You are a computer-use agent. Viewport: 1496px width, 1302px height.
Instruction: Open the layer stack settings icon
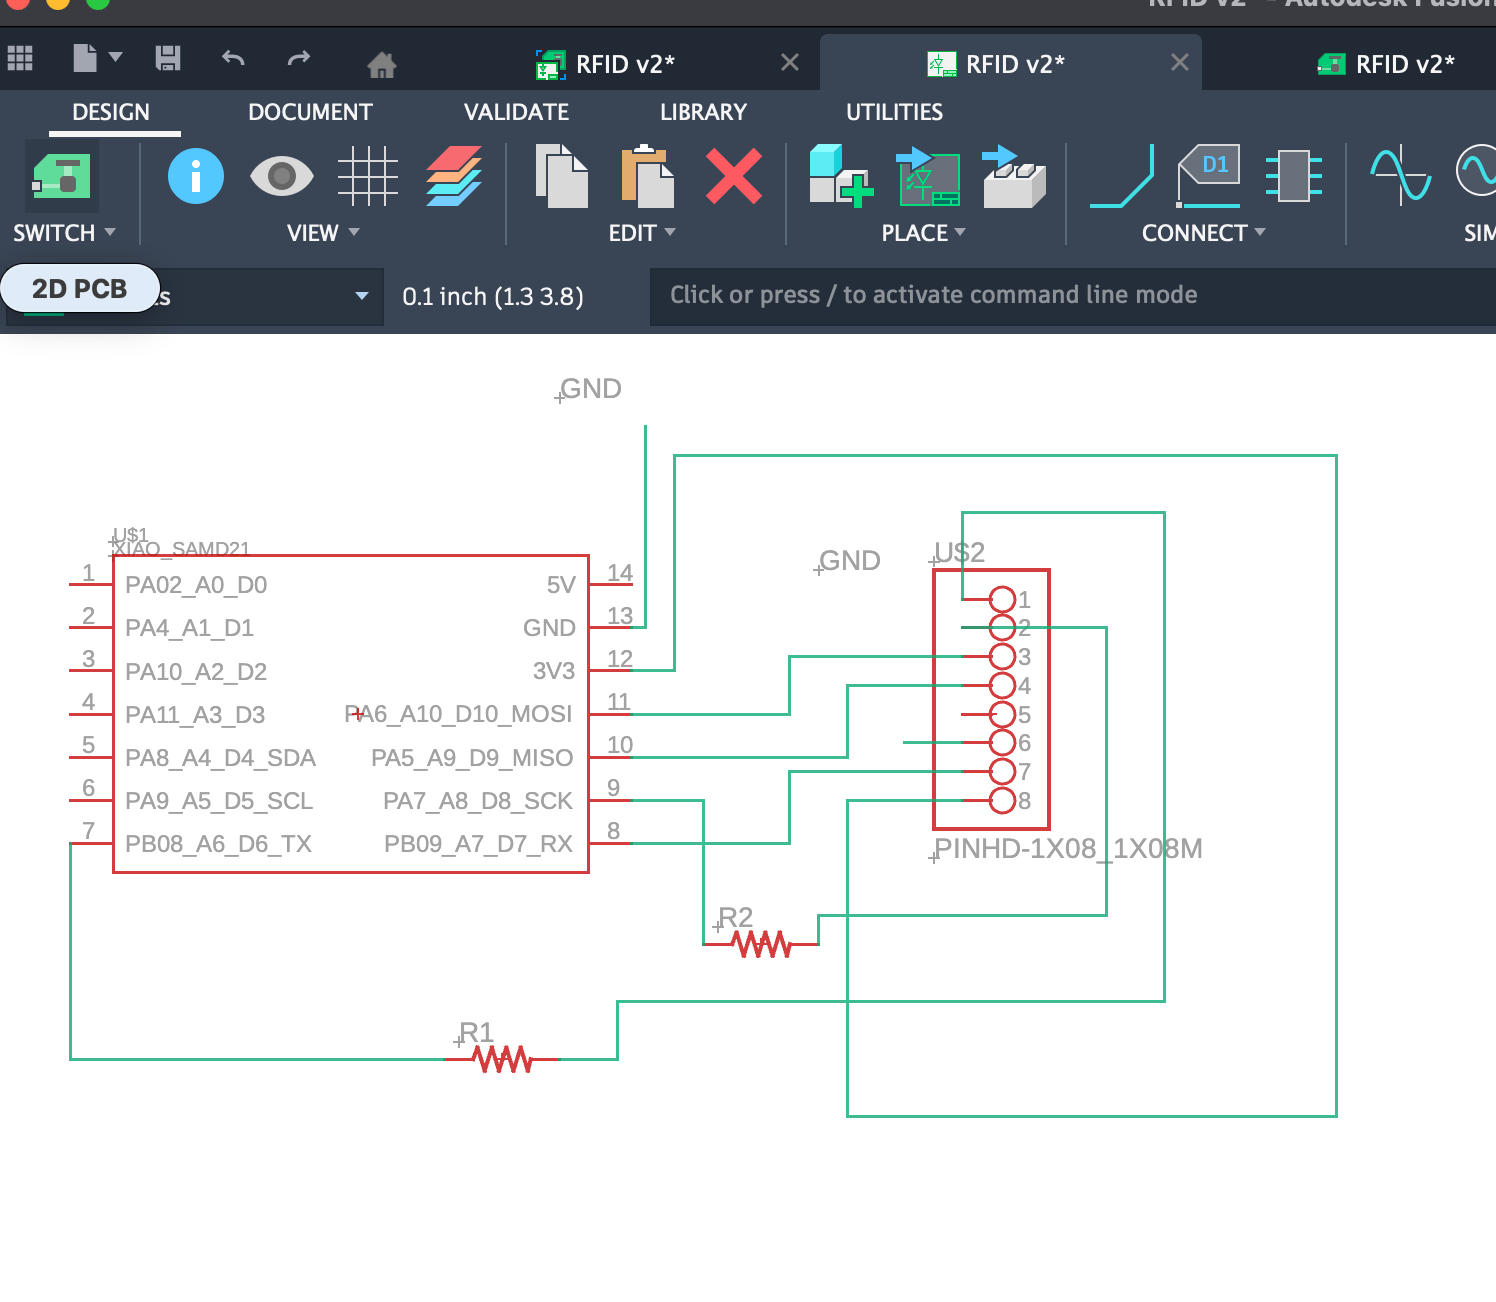coord(454,177)
